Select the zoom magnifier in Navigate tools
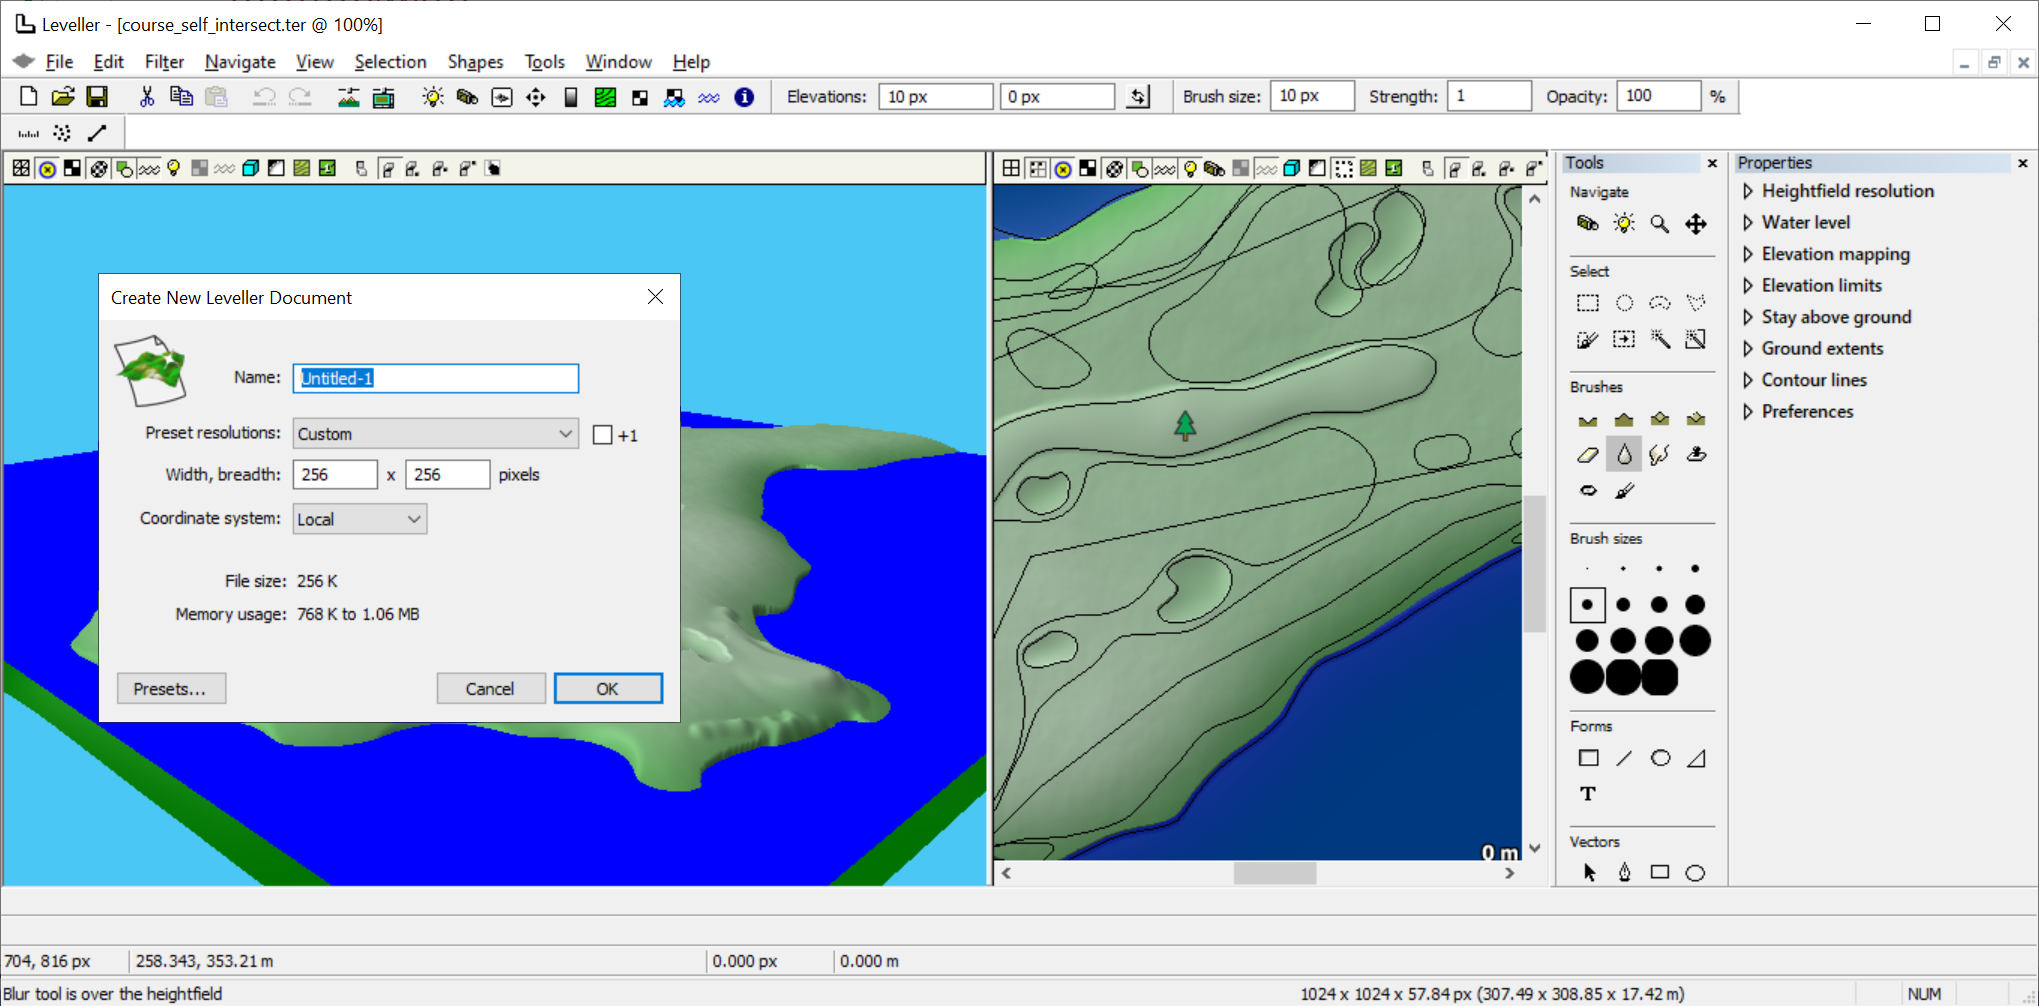Image resolution: width=2039 pixels, height=1006 pixels. 1660,224
